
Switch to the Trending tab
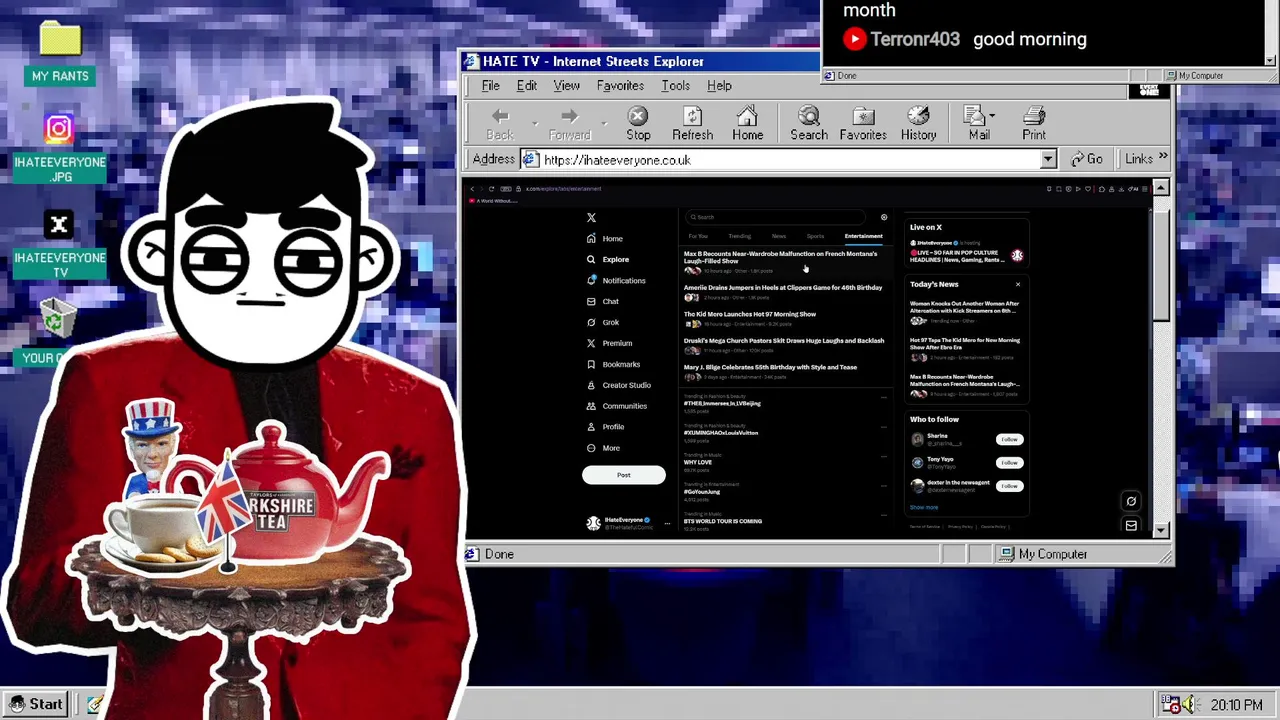739,236
